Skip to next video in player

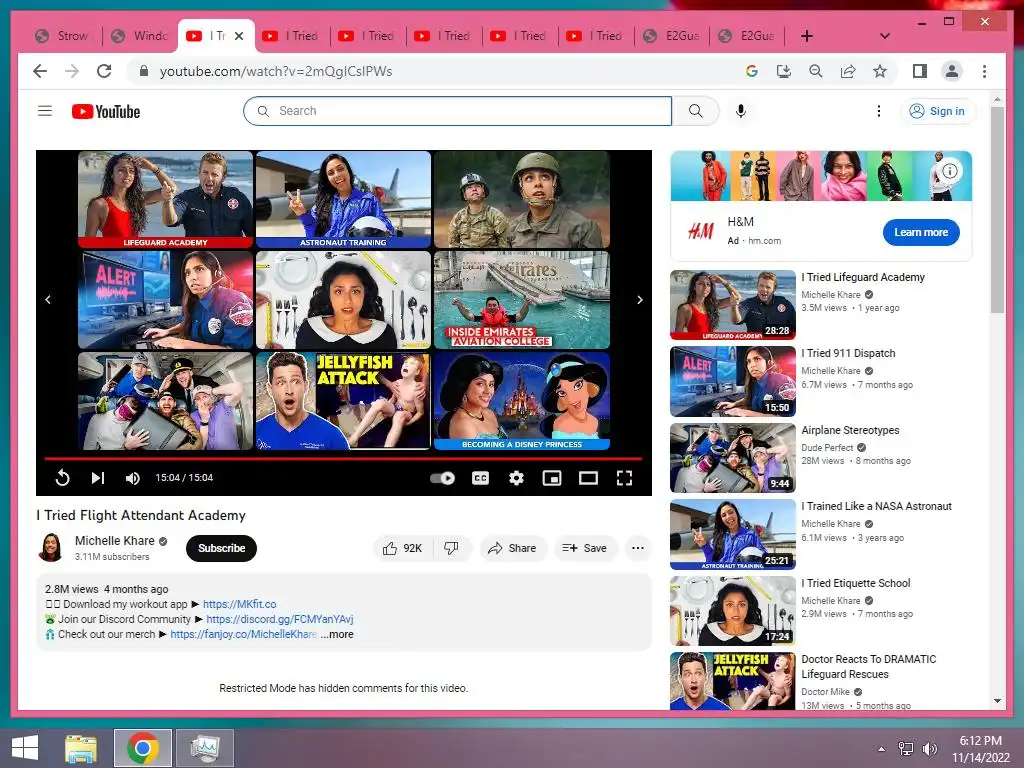97,478
